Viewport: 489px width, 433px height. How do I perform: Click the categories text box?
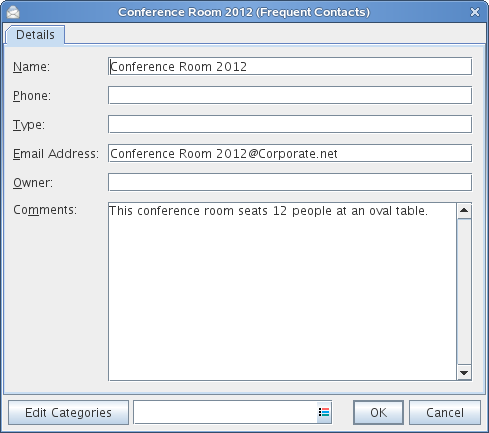pyautogui.click(x=225, y=413)
